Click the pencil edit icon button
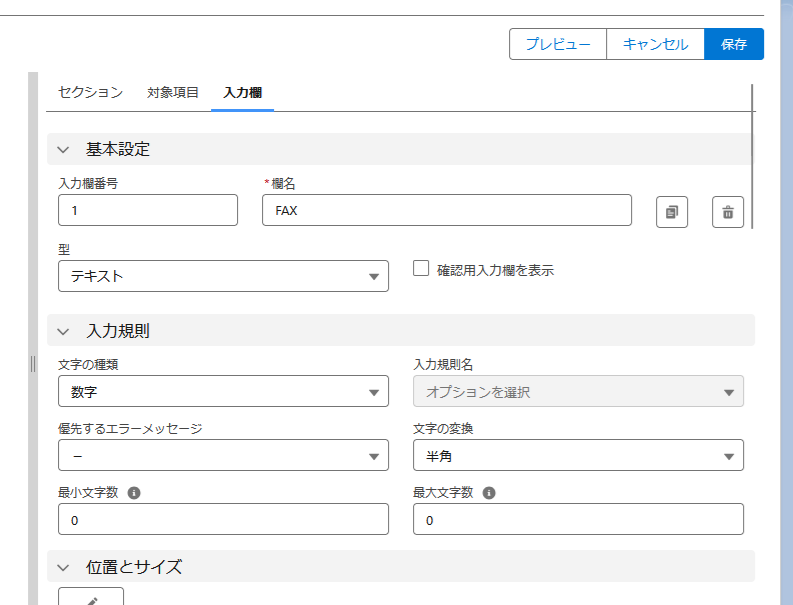The width and height of the screenshot is (793, 605). tap(91, 598)
